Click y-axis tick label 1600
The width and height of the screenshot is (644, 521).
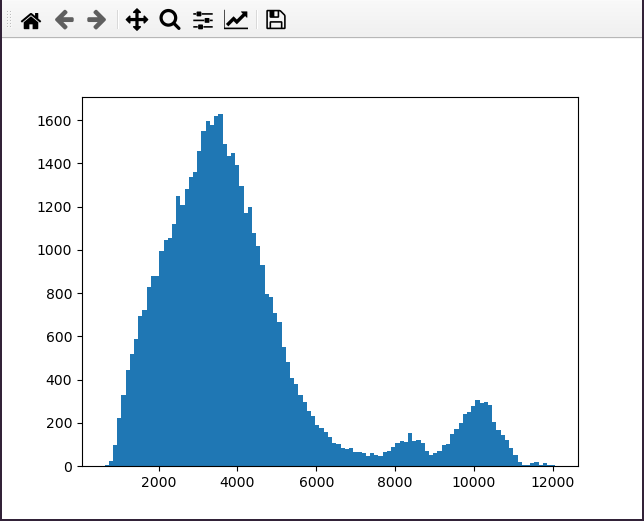click(x=54, y=121)
